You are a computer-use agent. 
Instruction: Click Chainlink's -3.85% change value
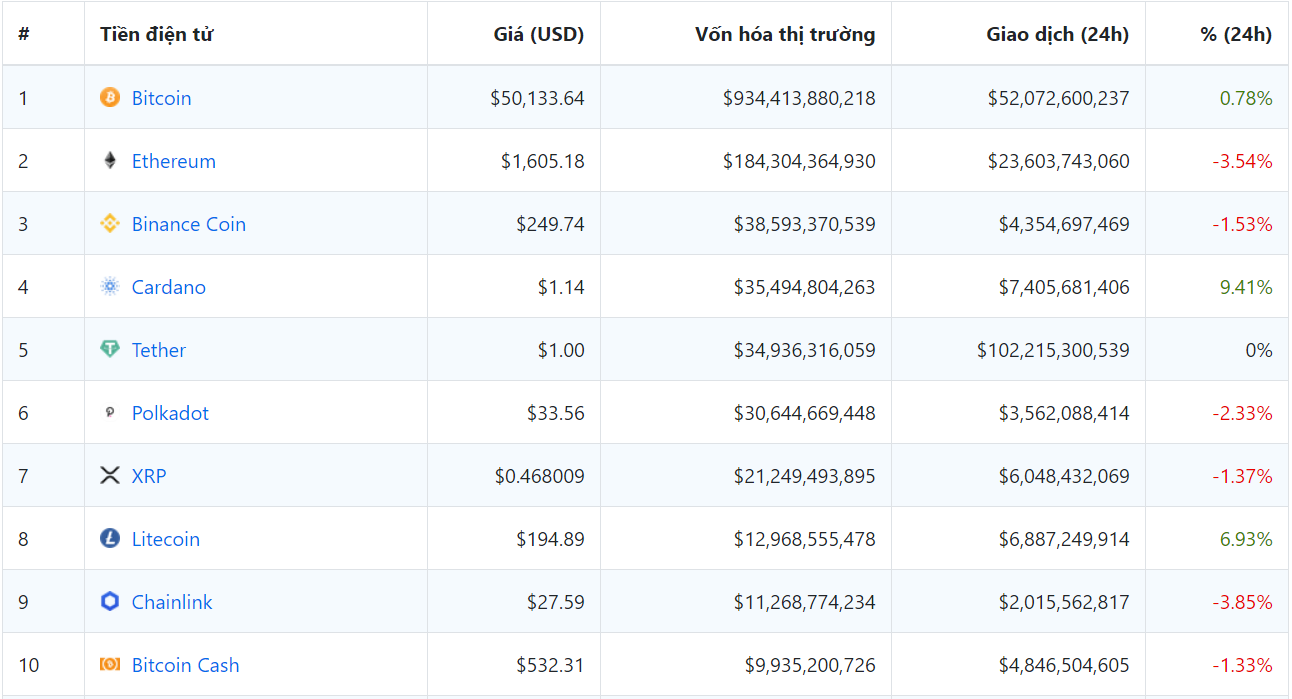tap(1243, 602)
